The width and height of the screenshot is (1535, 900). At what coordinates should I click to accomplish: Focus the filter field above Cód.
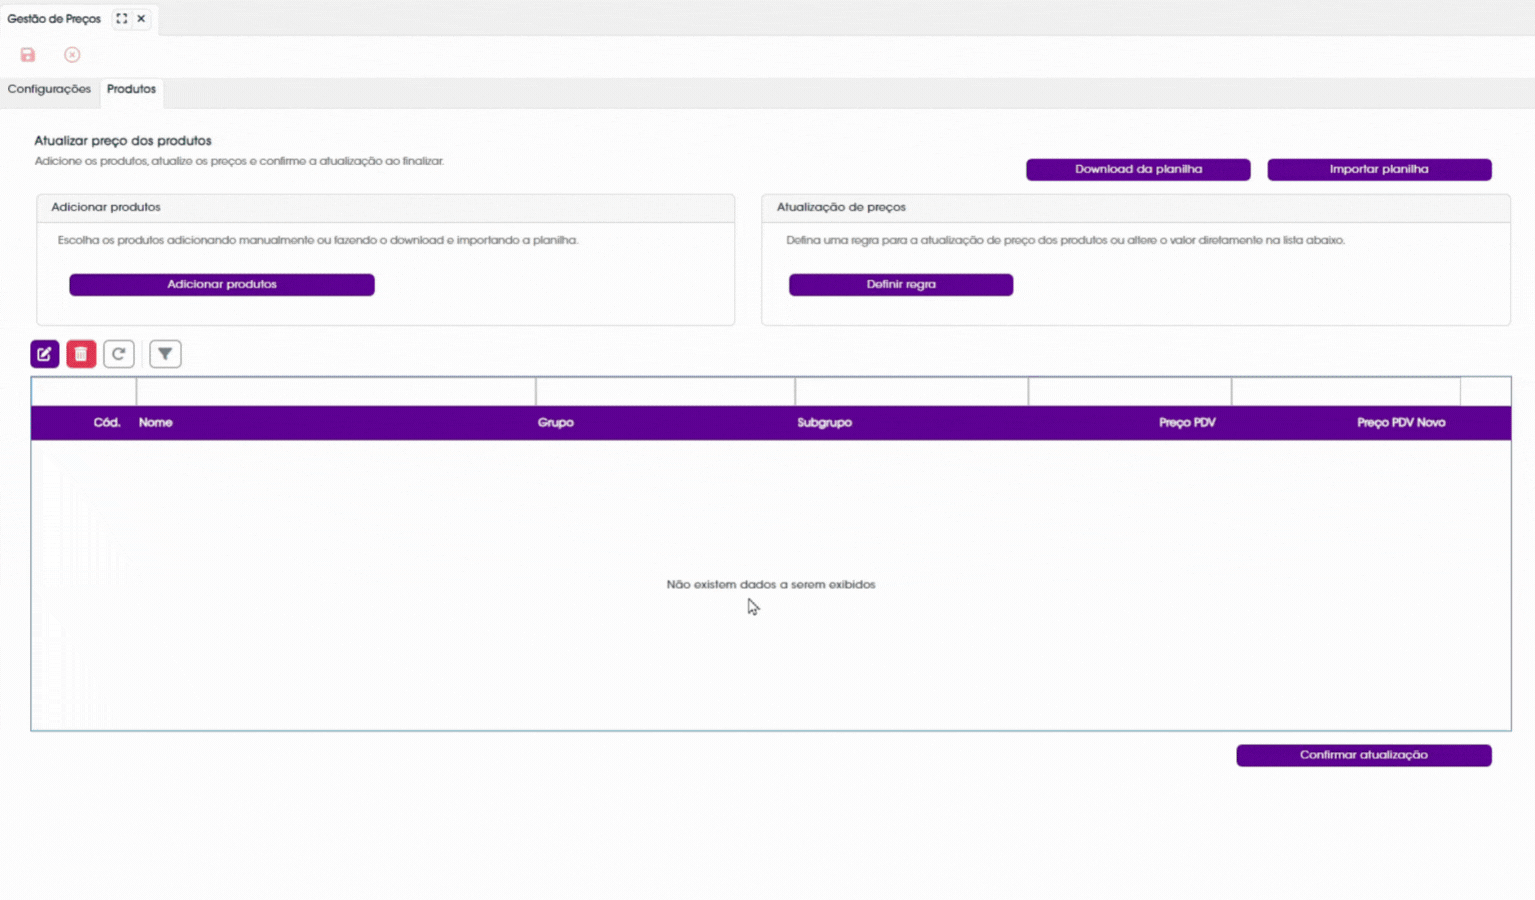click(x=84, y=392)
